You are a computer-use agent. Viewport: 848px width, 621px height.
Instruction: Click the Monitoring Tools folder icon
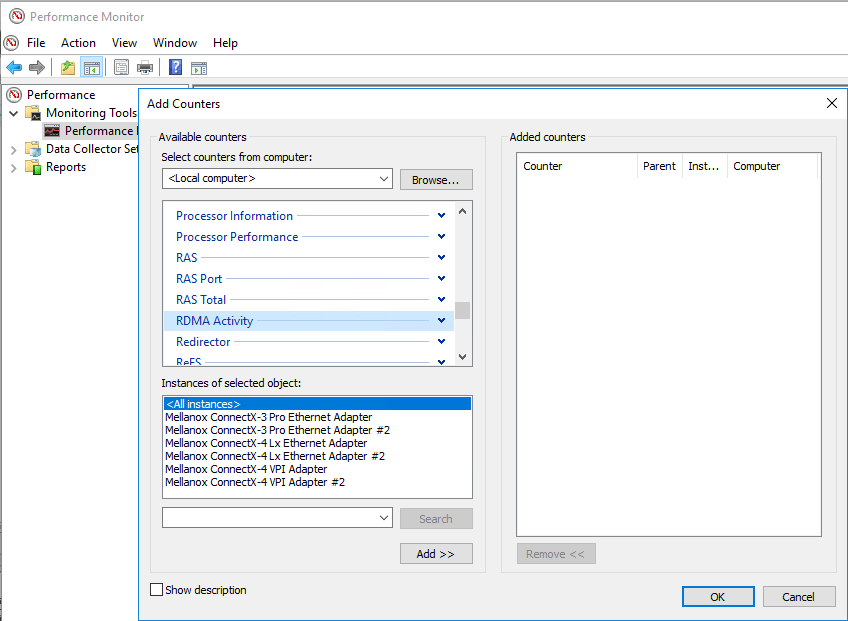coord(33,113)
